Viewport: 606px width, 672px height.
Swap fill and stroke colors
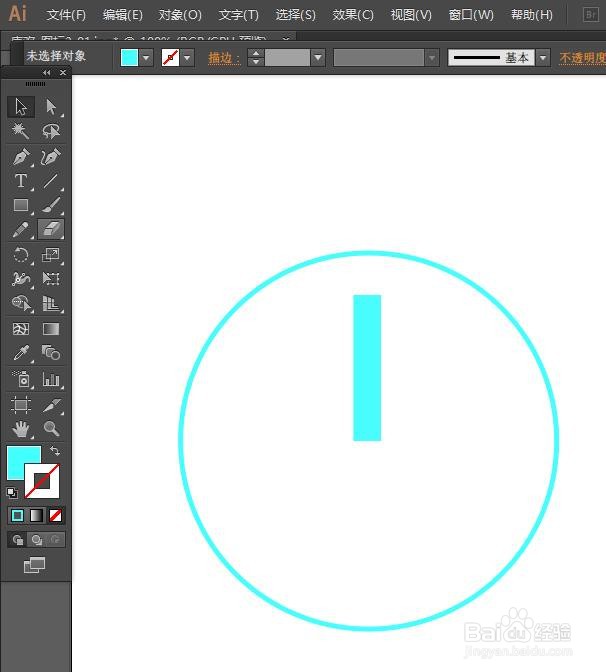[55, 450]
